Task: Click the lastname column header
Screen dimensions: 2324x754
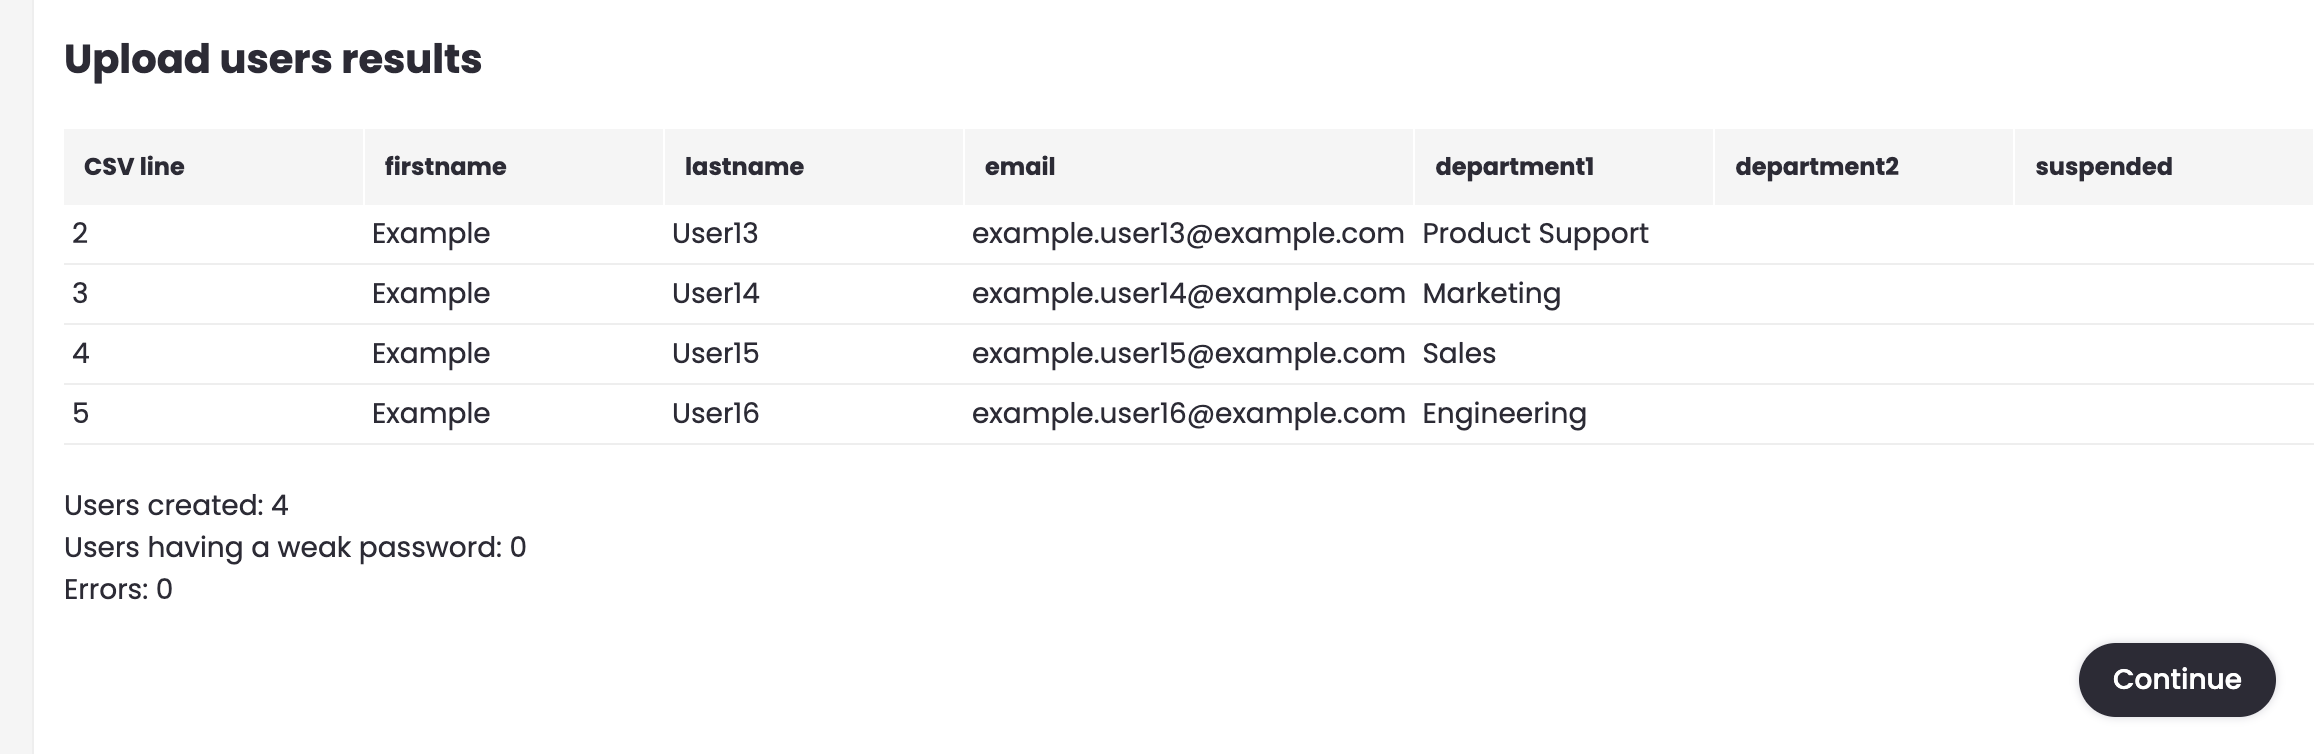Action: pyautogui.click(x=813, y=166)
